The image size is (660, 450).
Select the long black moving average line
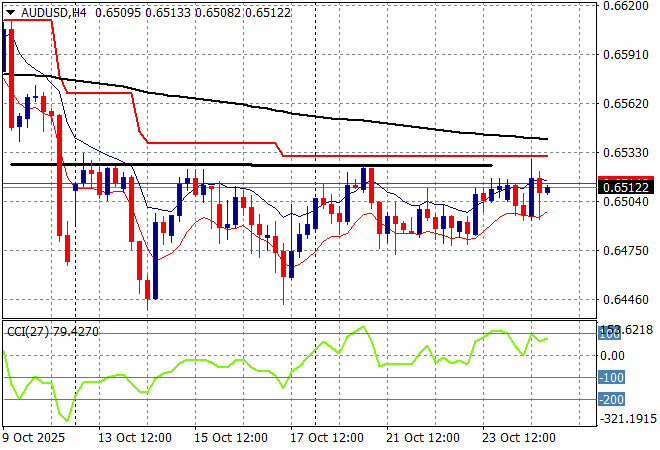coord(275,110)
